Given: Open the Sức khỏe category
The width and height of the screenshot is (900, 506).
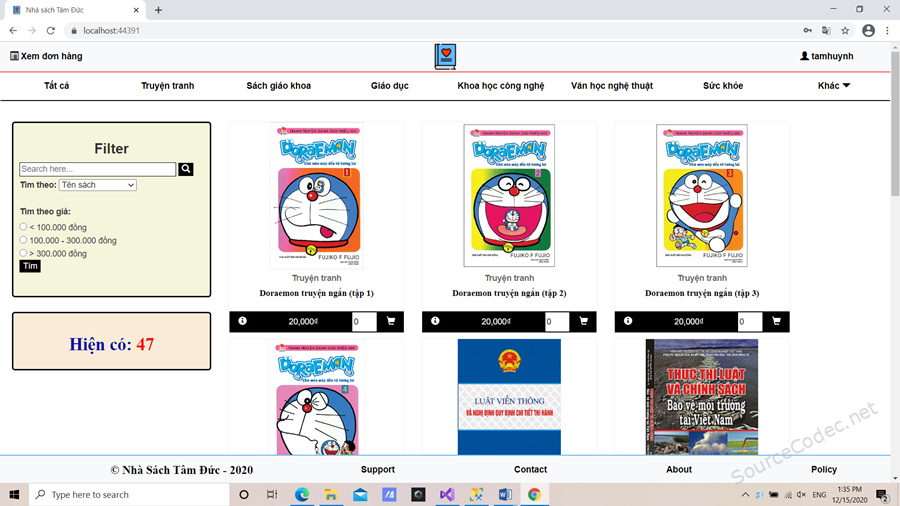Looking at the screenshot, I should coord(723,85).
